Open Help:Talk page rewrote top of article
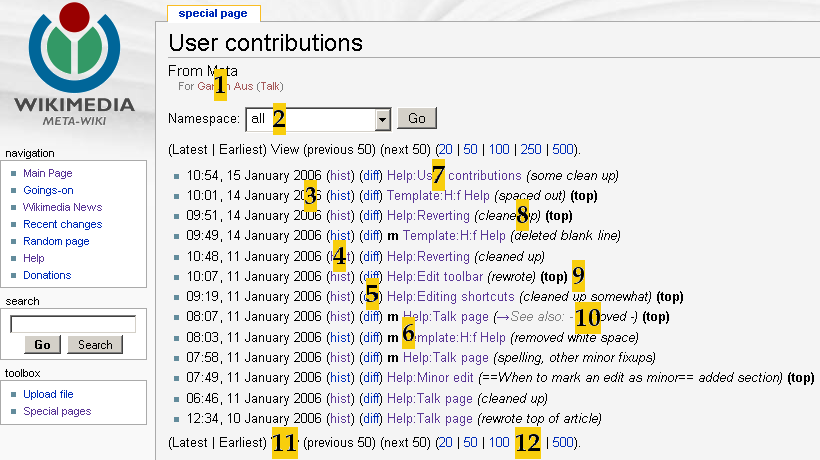Image resolution: width=820 pixels, height=460 pixels. (430, 419)
